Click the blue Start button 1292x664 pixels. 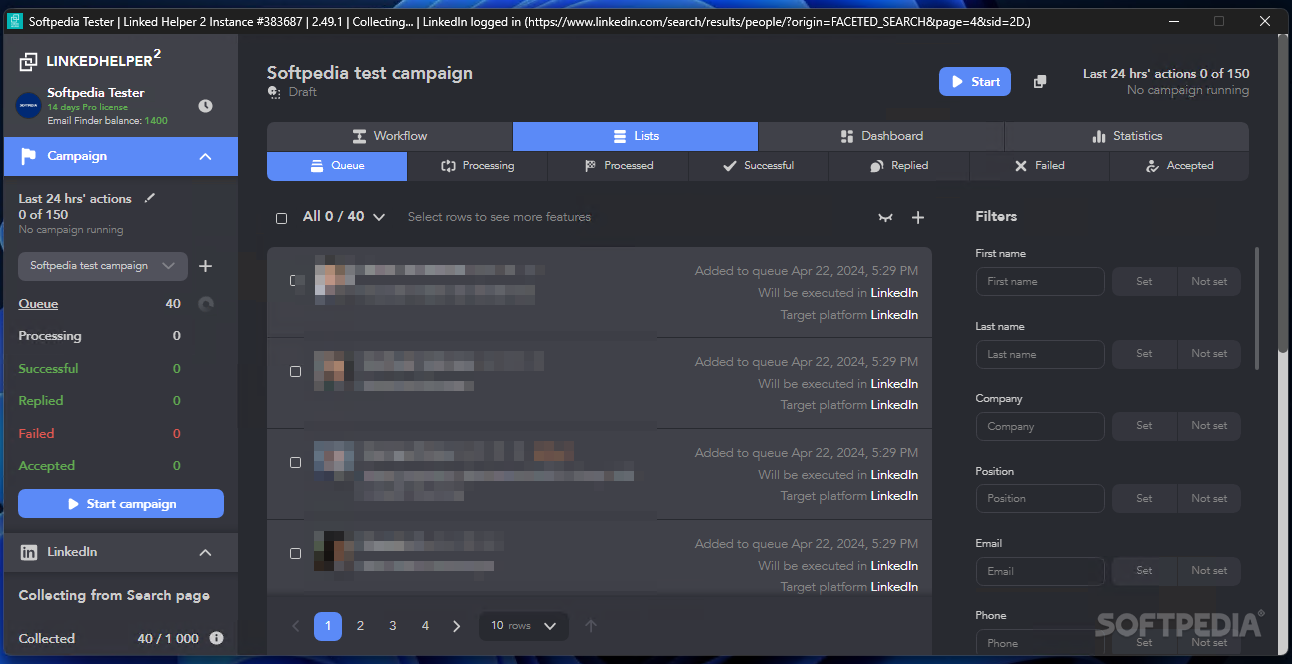coord(975,82)
